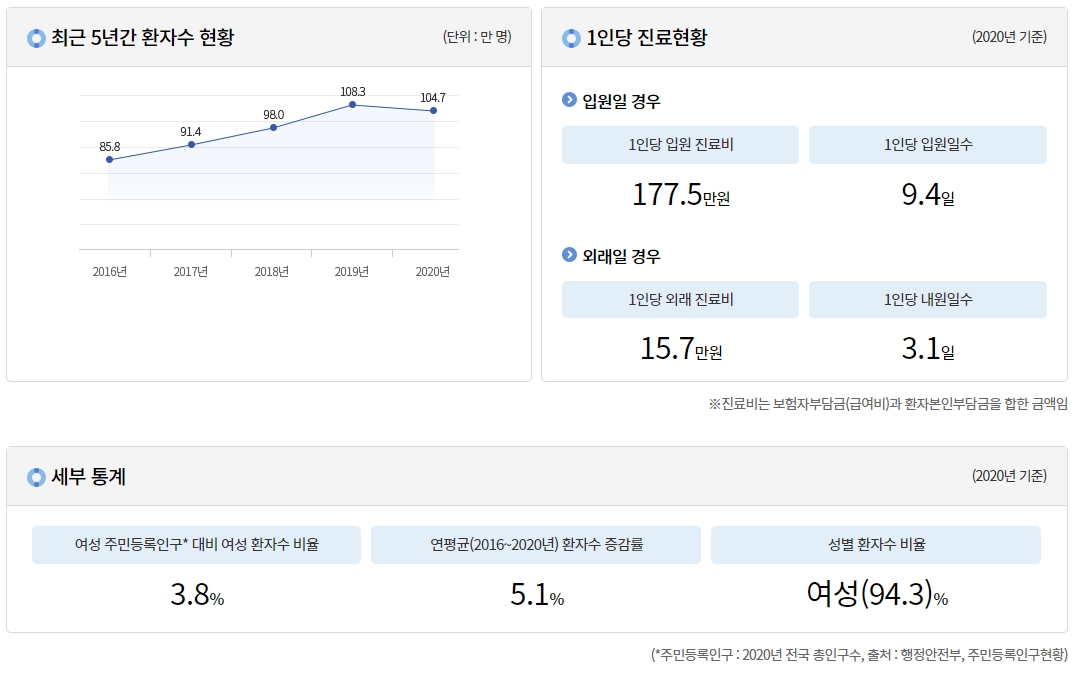Screen dimensions: 1077x675
Task: Click the 2020년 axis label
Action: pos(433,272)
